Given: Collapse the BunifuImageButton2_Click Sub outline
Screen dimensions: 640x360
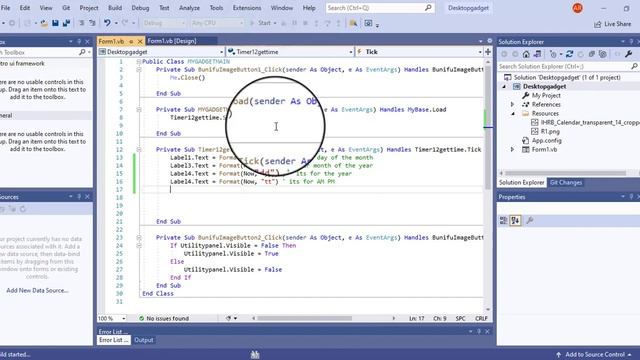Looking at the screenshot, I should 139,238.
